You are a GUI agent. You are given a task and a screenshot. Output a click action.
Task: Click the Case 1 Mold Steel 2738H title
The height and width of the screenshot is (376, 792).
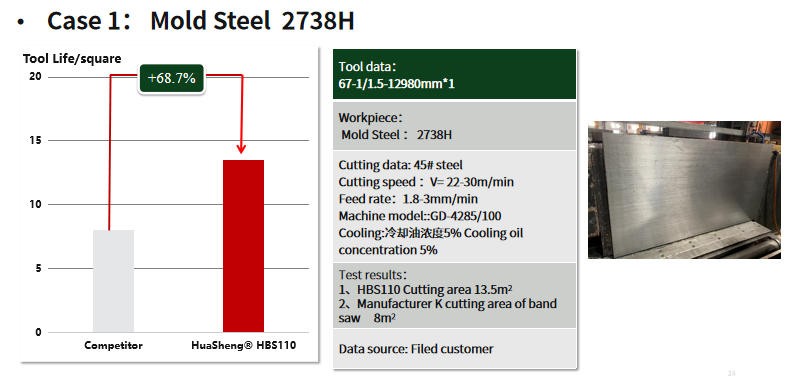tap(201, 21)
